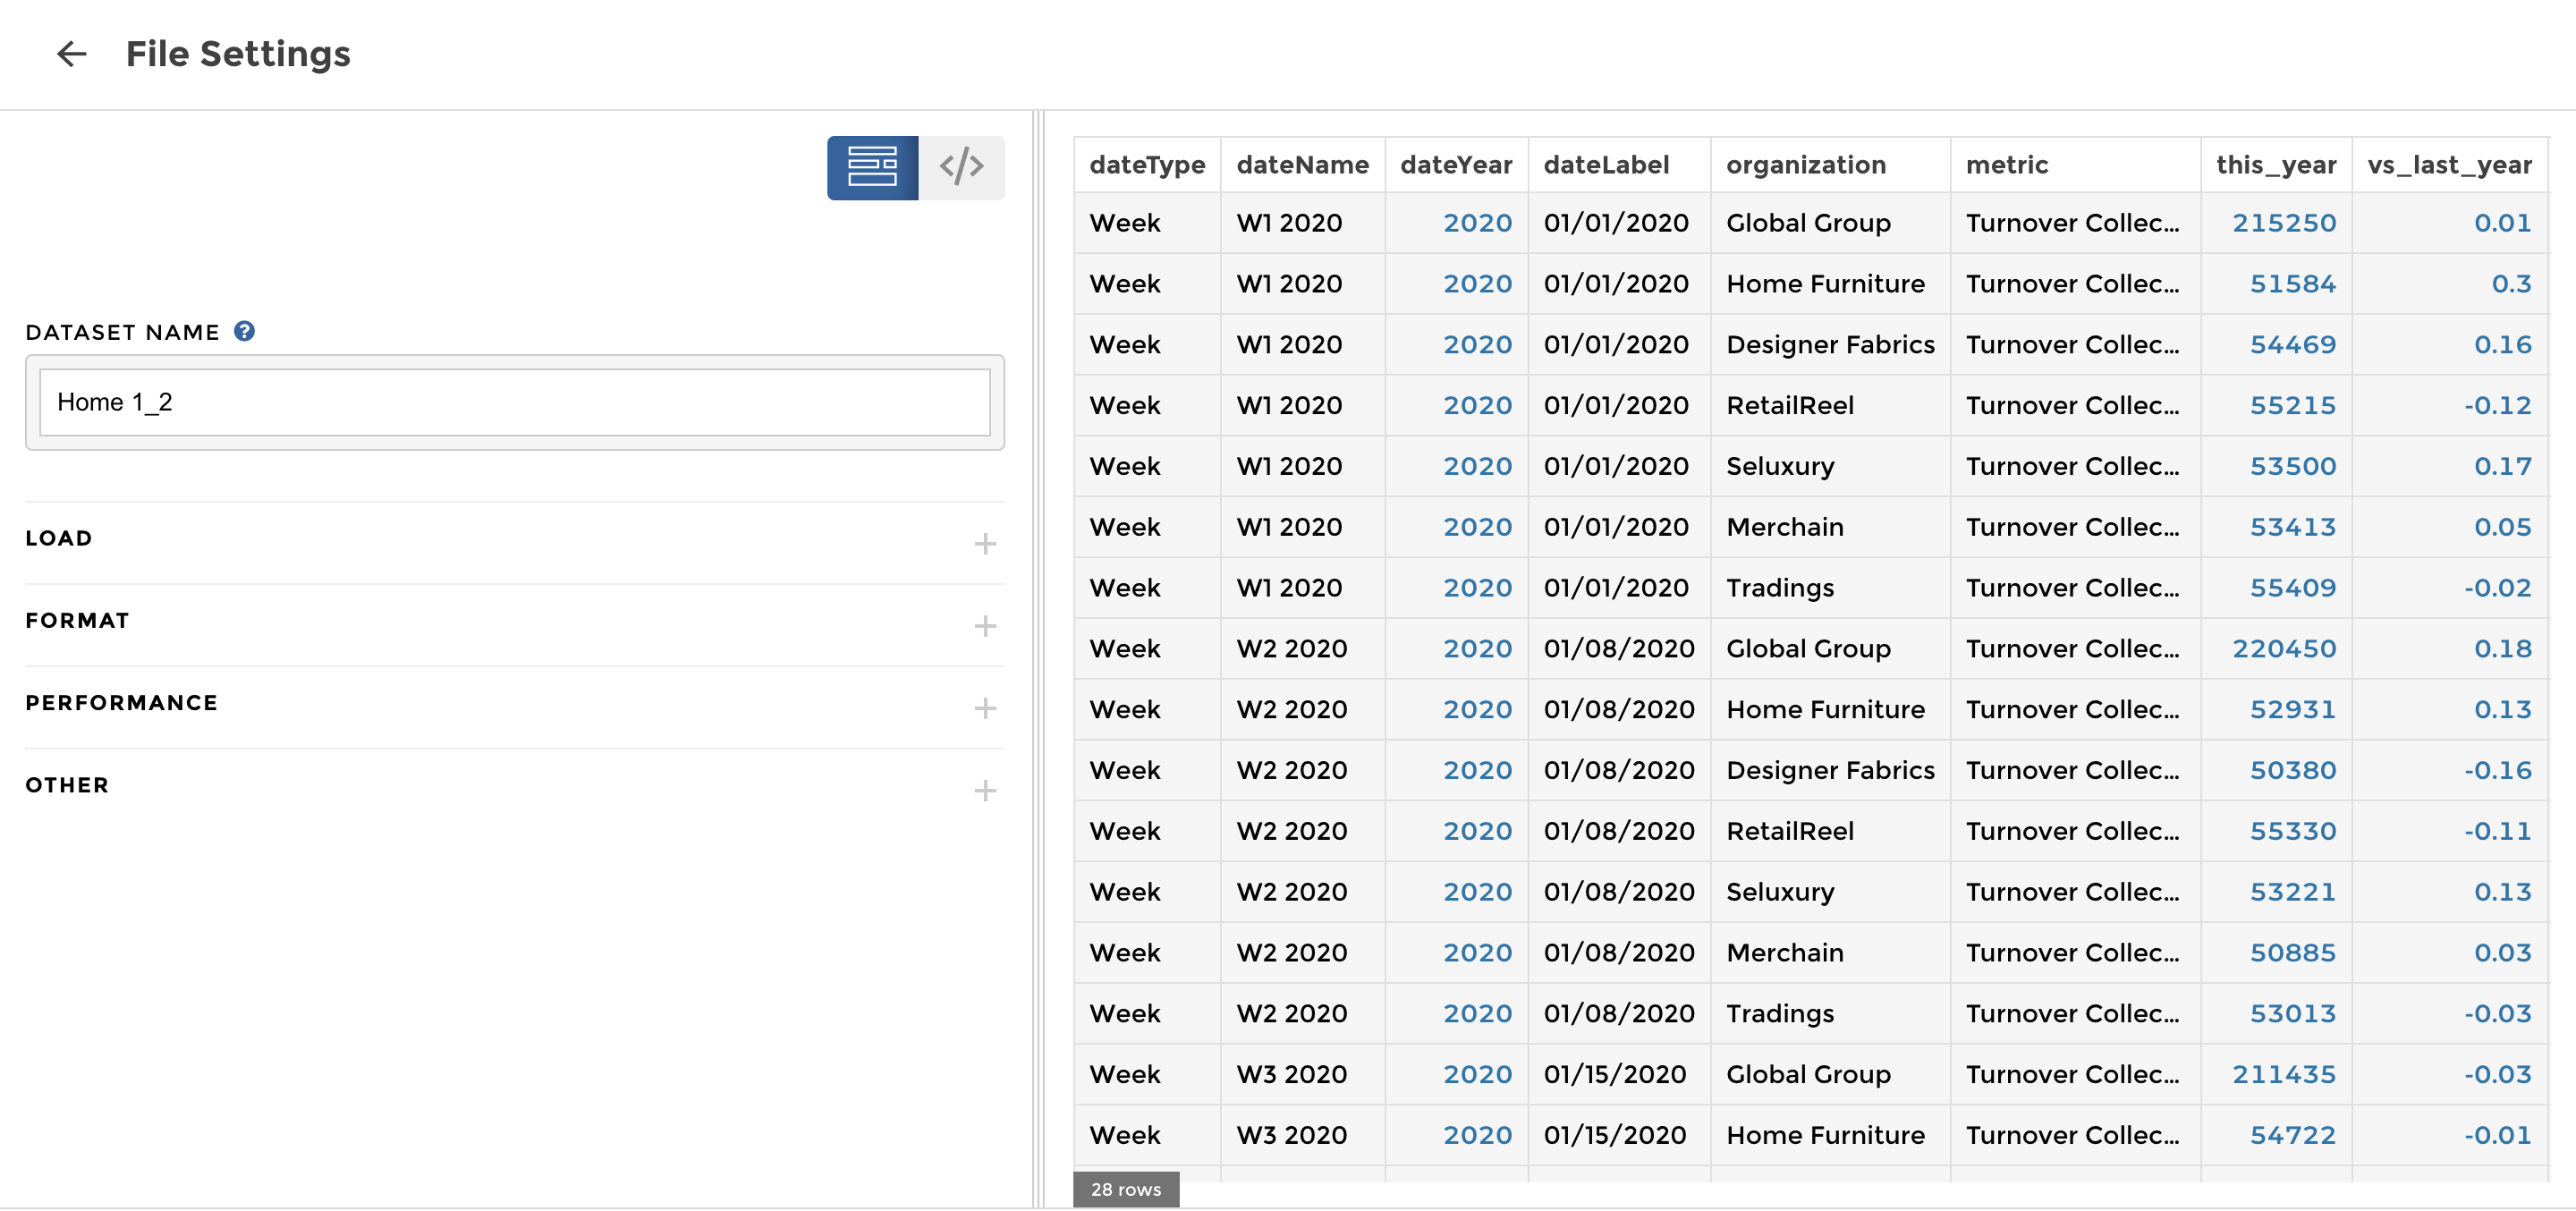The height and width of the screenshot is (1211, 2576).
Task: Select the dateType column header
Action: pos(1147,165)
